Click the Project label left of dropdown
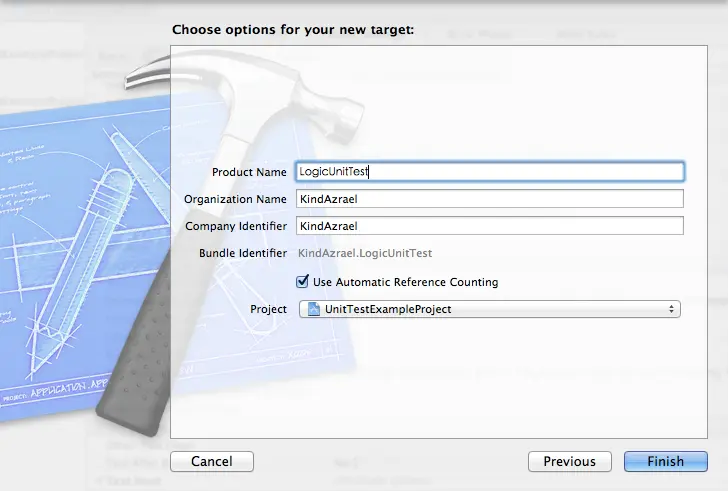Image resolution: width=728 pixels, height=491 pixels. pos(268,310)
